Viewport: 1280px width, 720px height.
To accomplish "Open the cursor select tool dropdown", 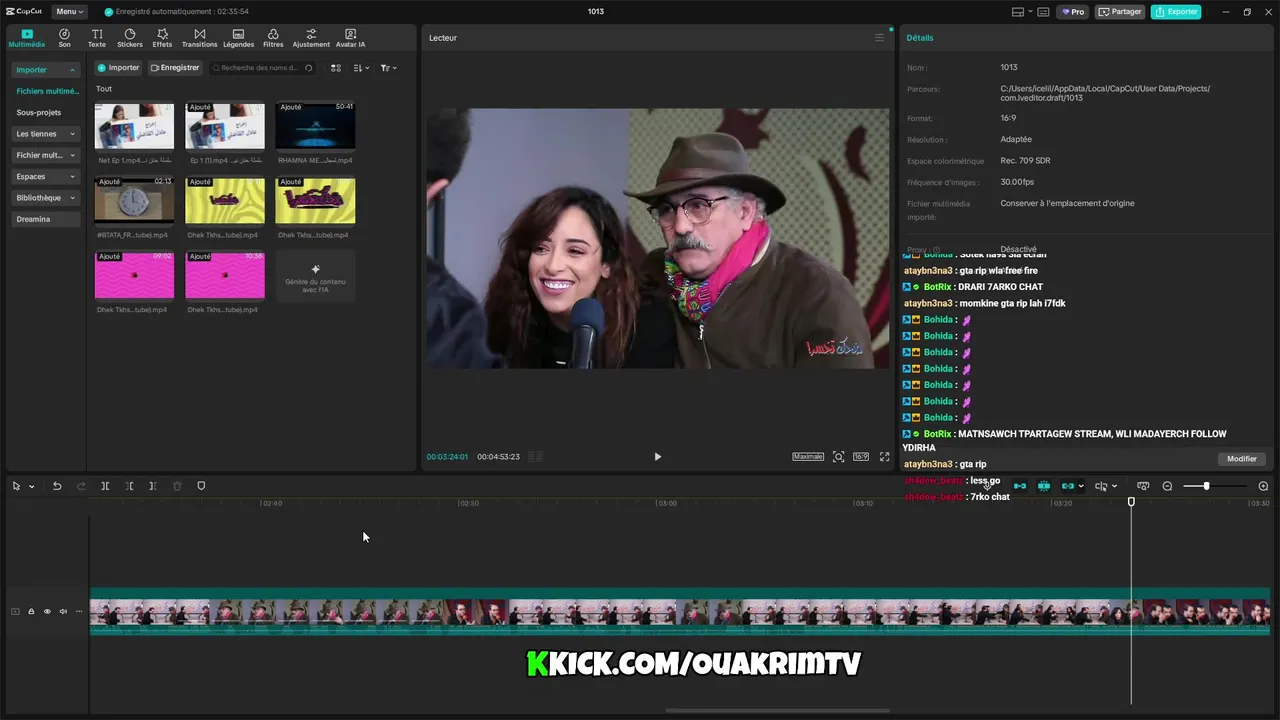I will click(x=32, y=486).
